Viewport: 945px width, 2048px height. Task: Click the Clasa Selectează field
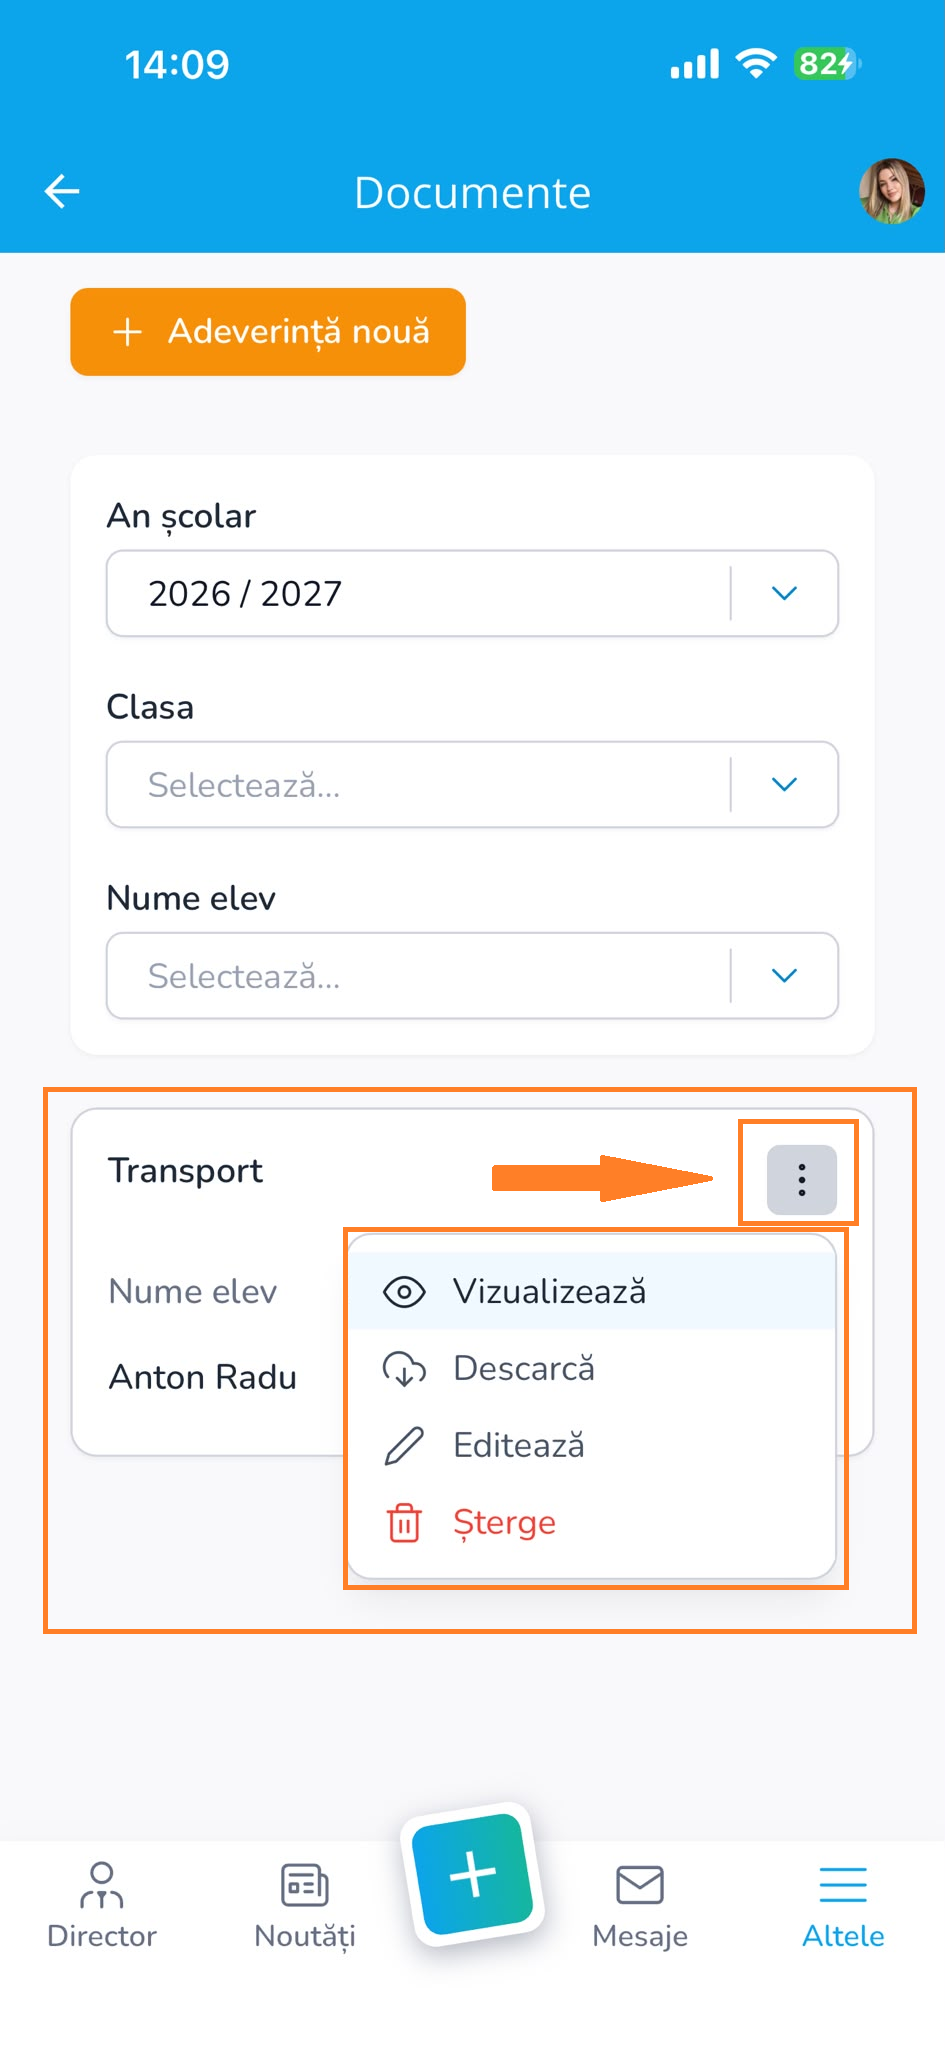[x=472, y=784]
